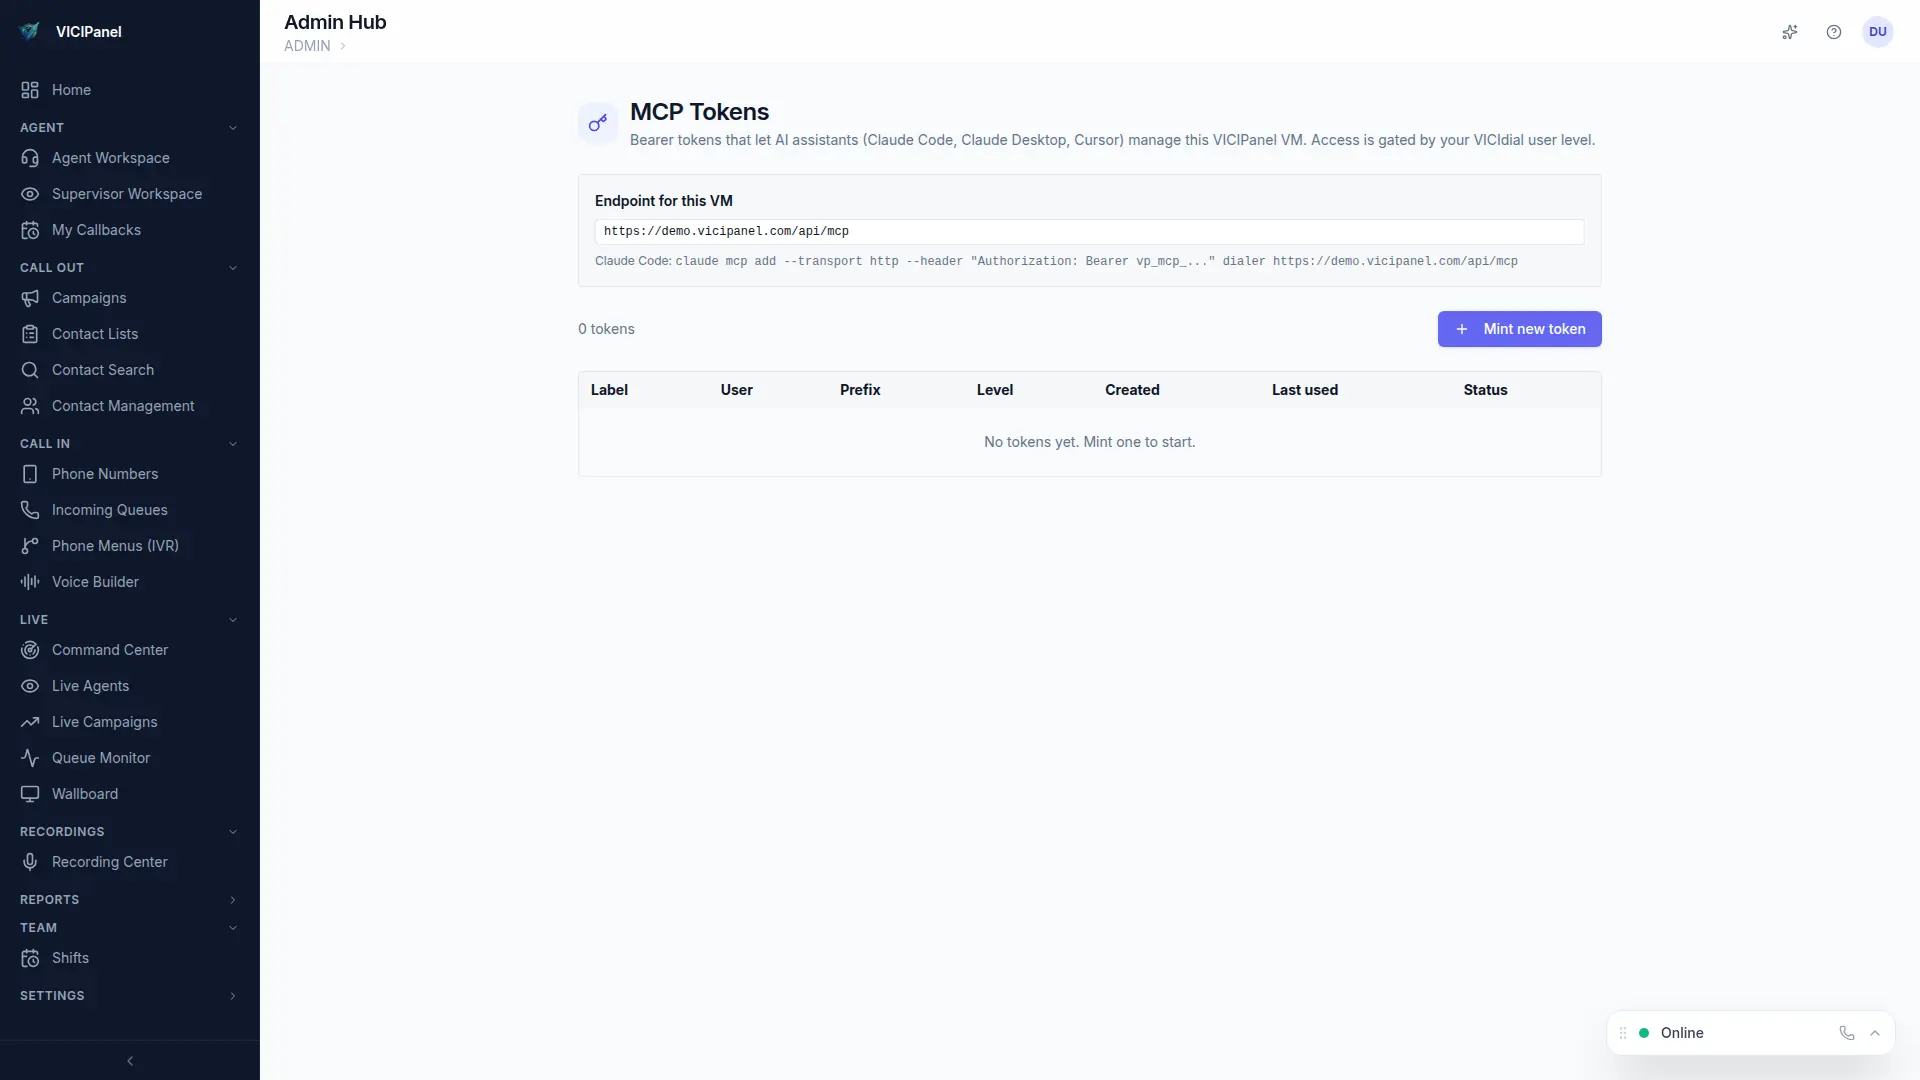Click the phone icon in the Online widget
1920x1080 pixels.
pyautogui.click(x=1847, y=1033)
